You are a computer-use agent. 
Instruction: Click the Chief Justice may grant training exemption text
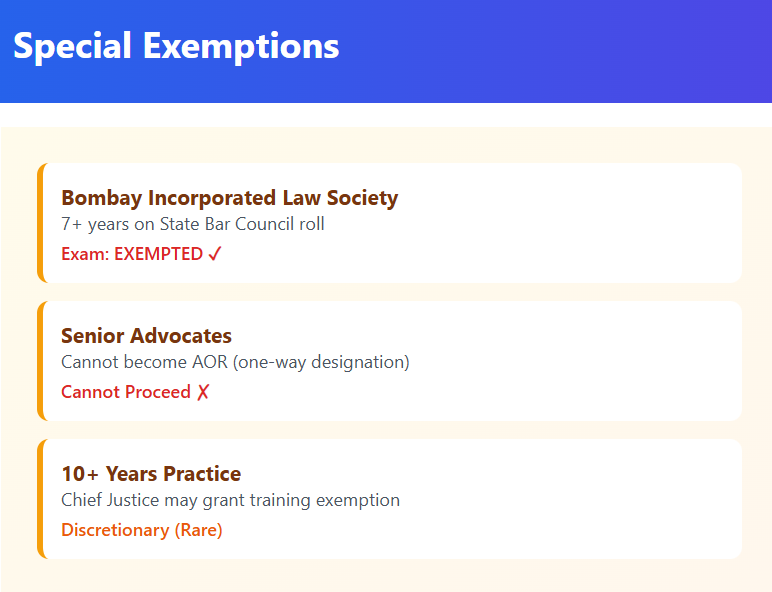[230, 500]
